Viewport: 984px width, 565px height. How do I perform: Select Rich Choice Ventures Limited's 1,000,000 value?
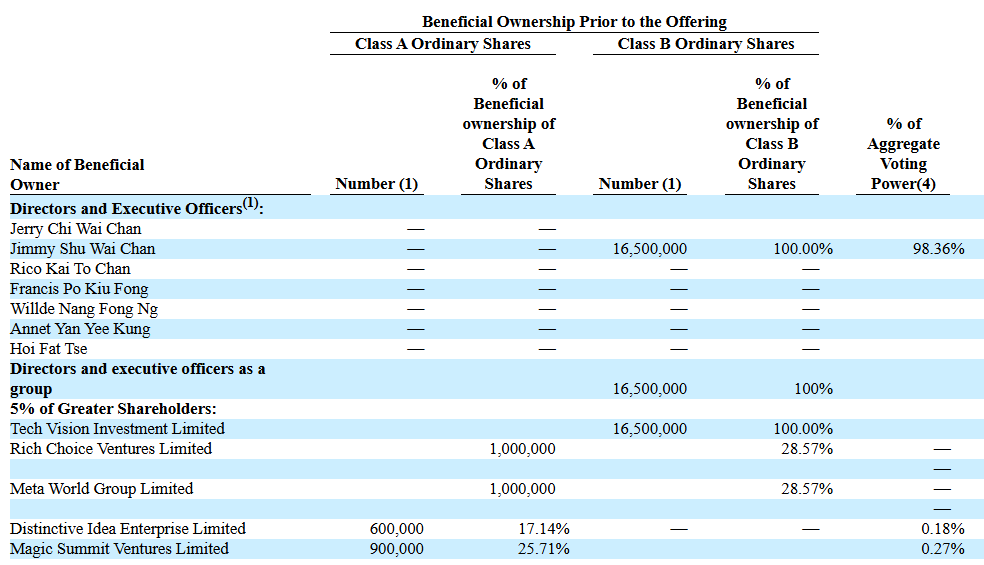click(x=522, y=449)
